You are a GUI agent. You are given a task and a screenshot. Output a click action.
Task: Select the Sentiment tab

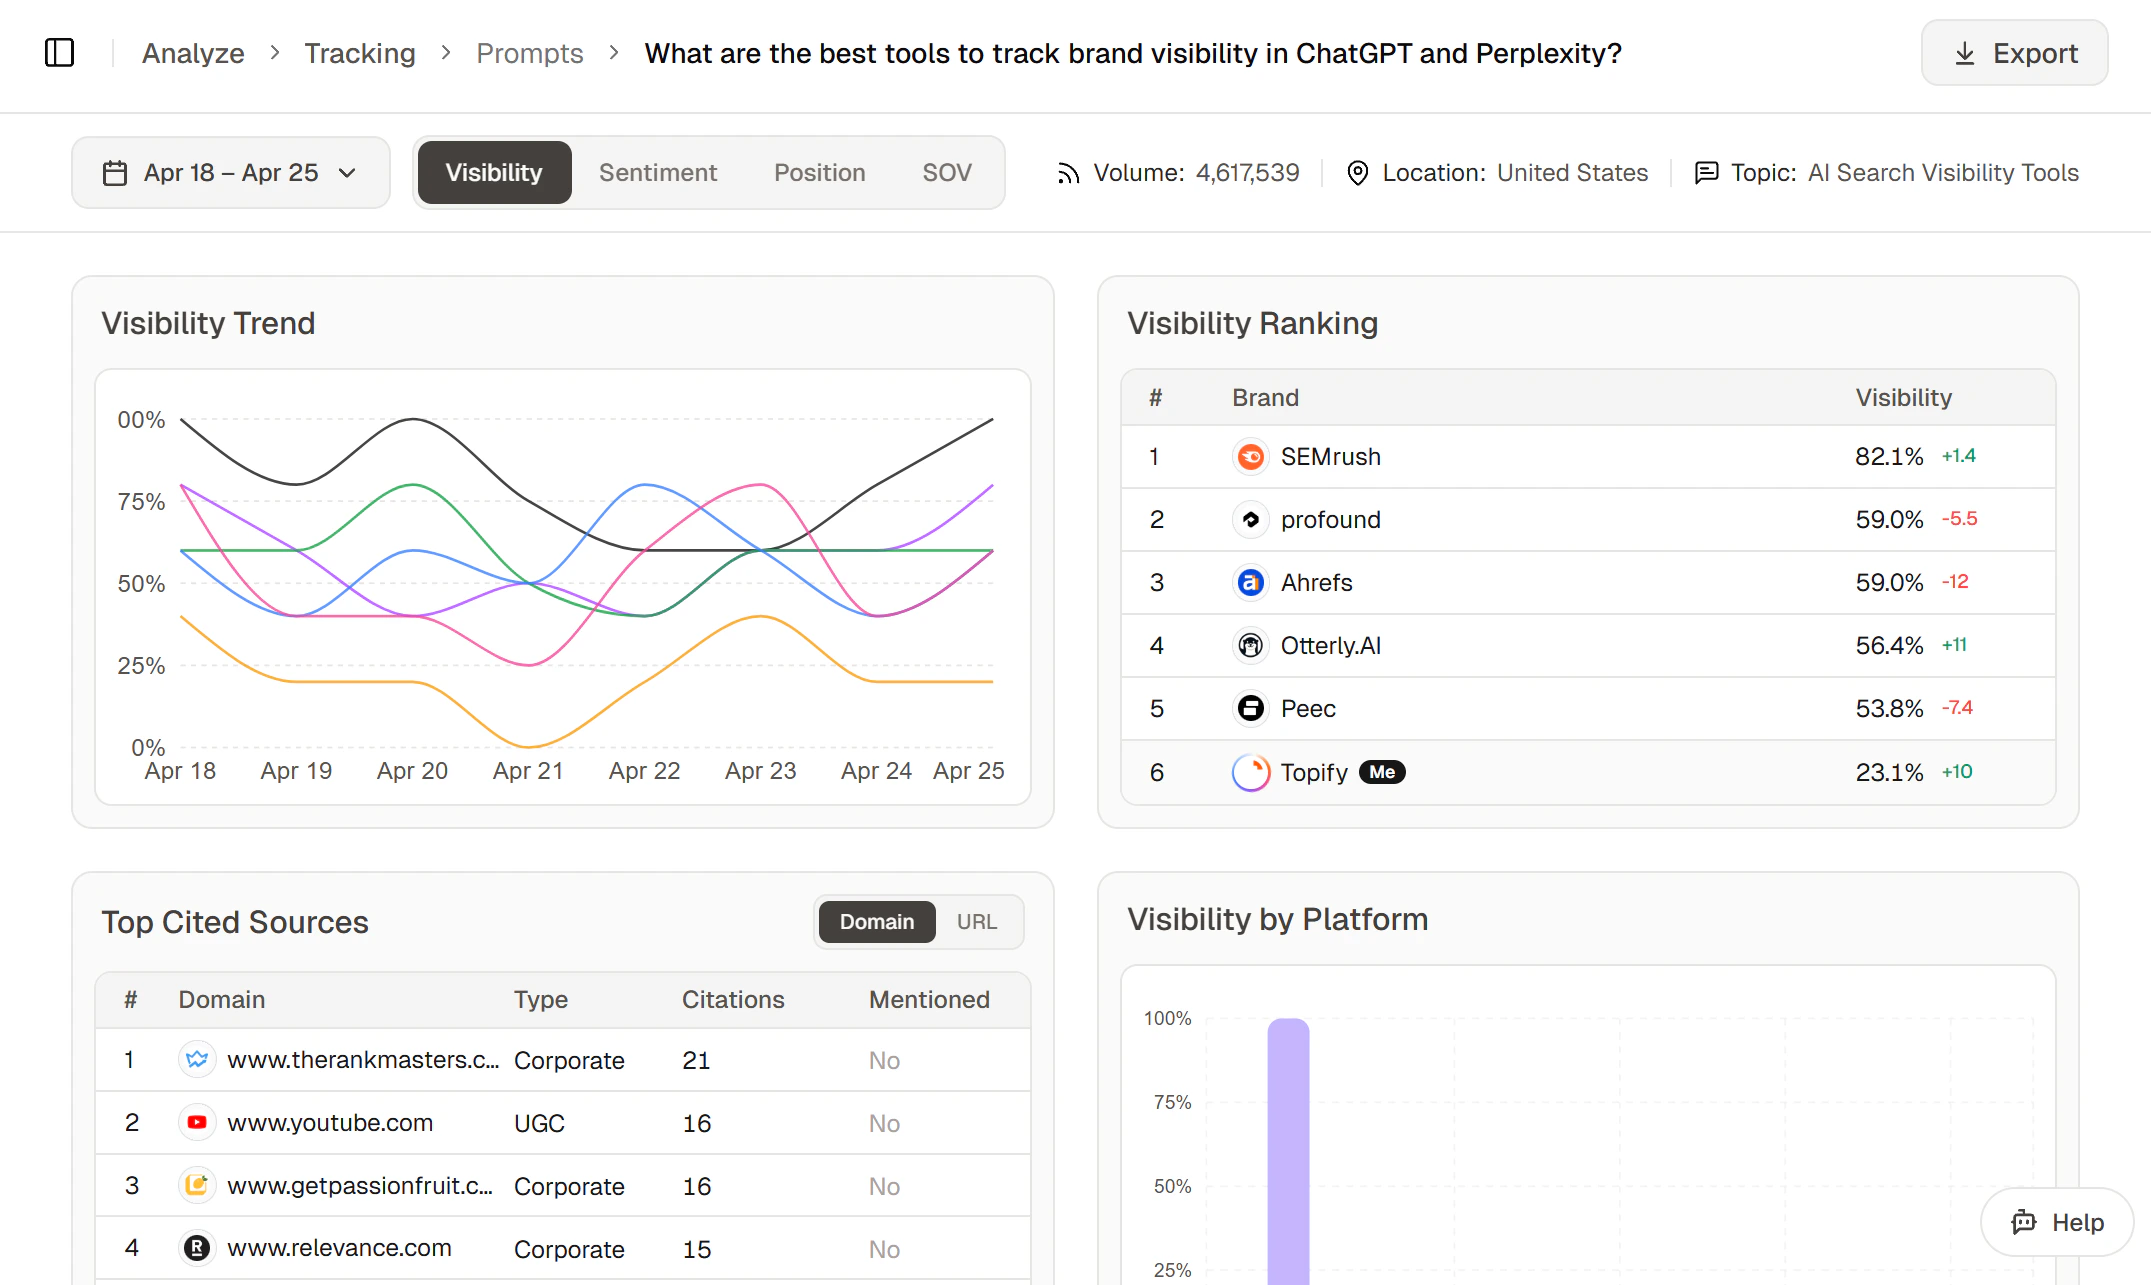pos(658,173)
